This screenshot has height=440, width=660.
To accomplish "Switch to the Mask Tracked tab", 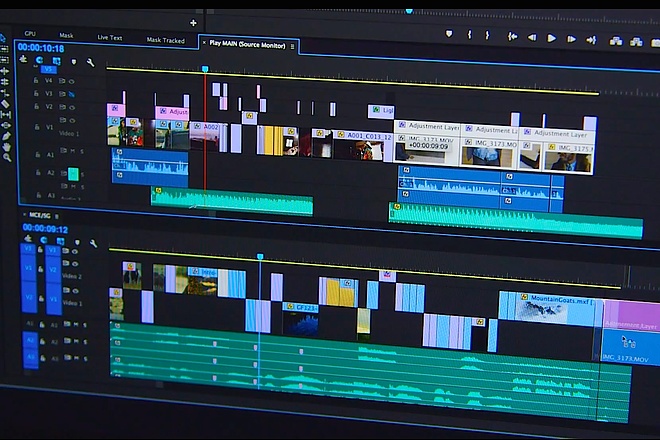I will [165, 40].
